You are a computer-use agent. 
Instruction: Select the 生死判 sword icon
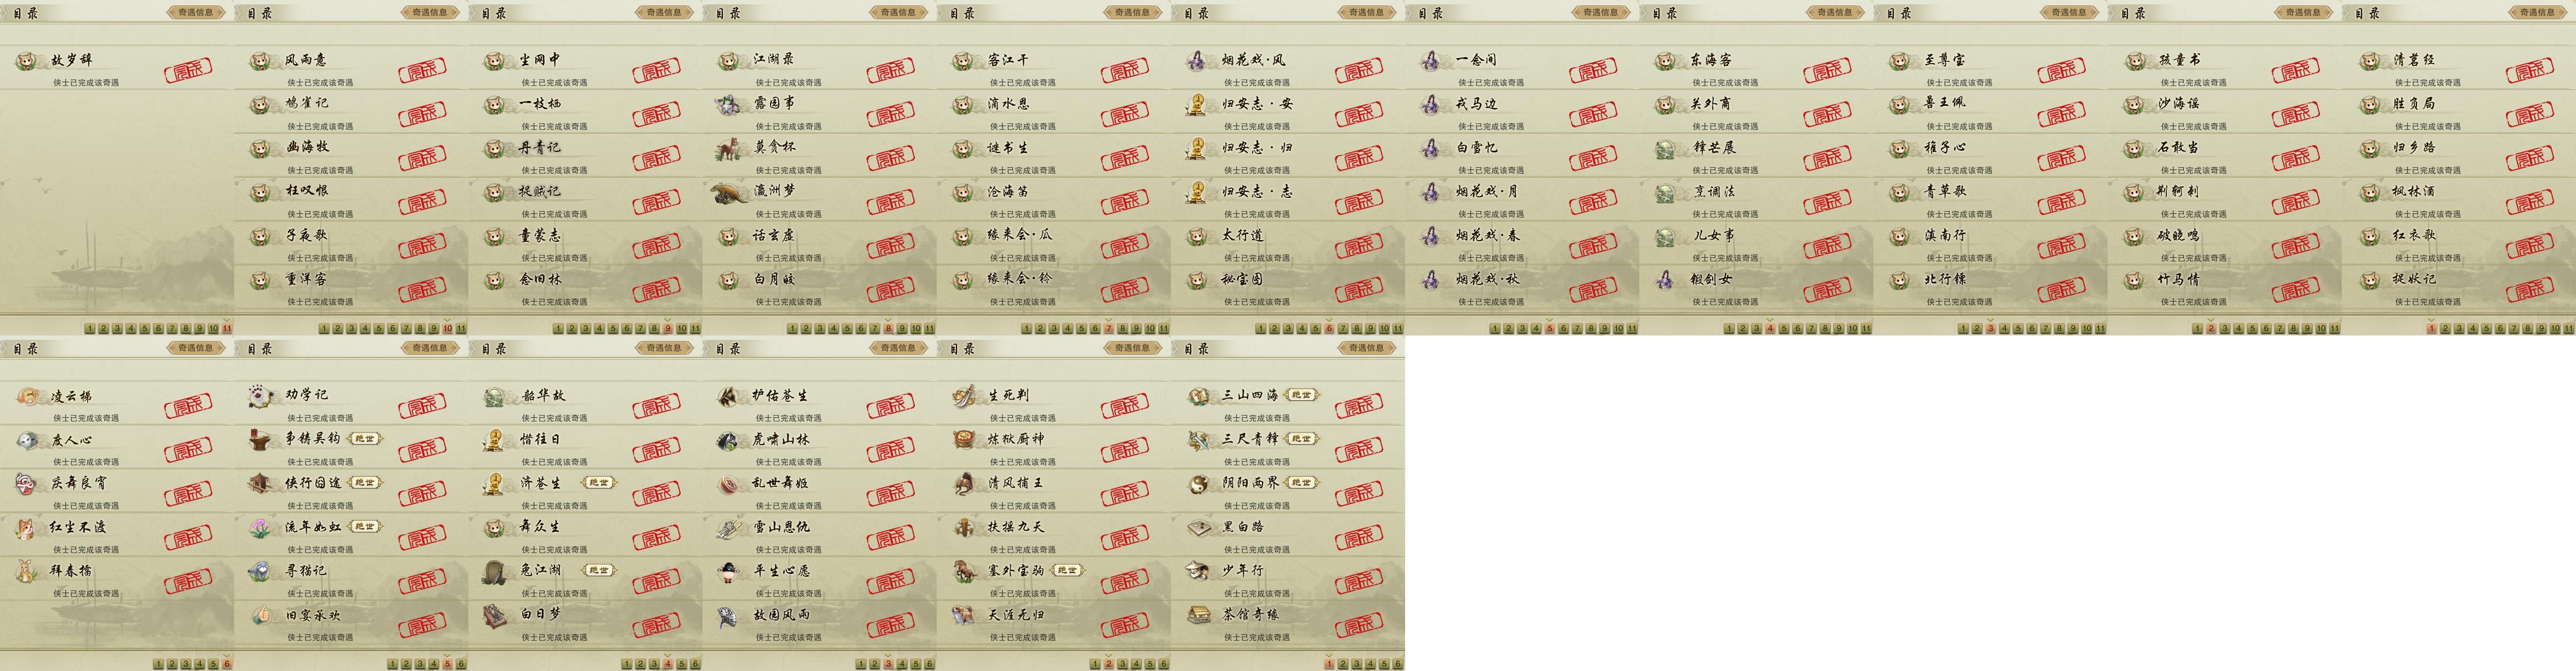pyautogui.click(x=964, y=396)
